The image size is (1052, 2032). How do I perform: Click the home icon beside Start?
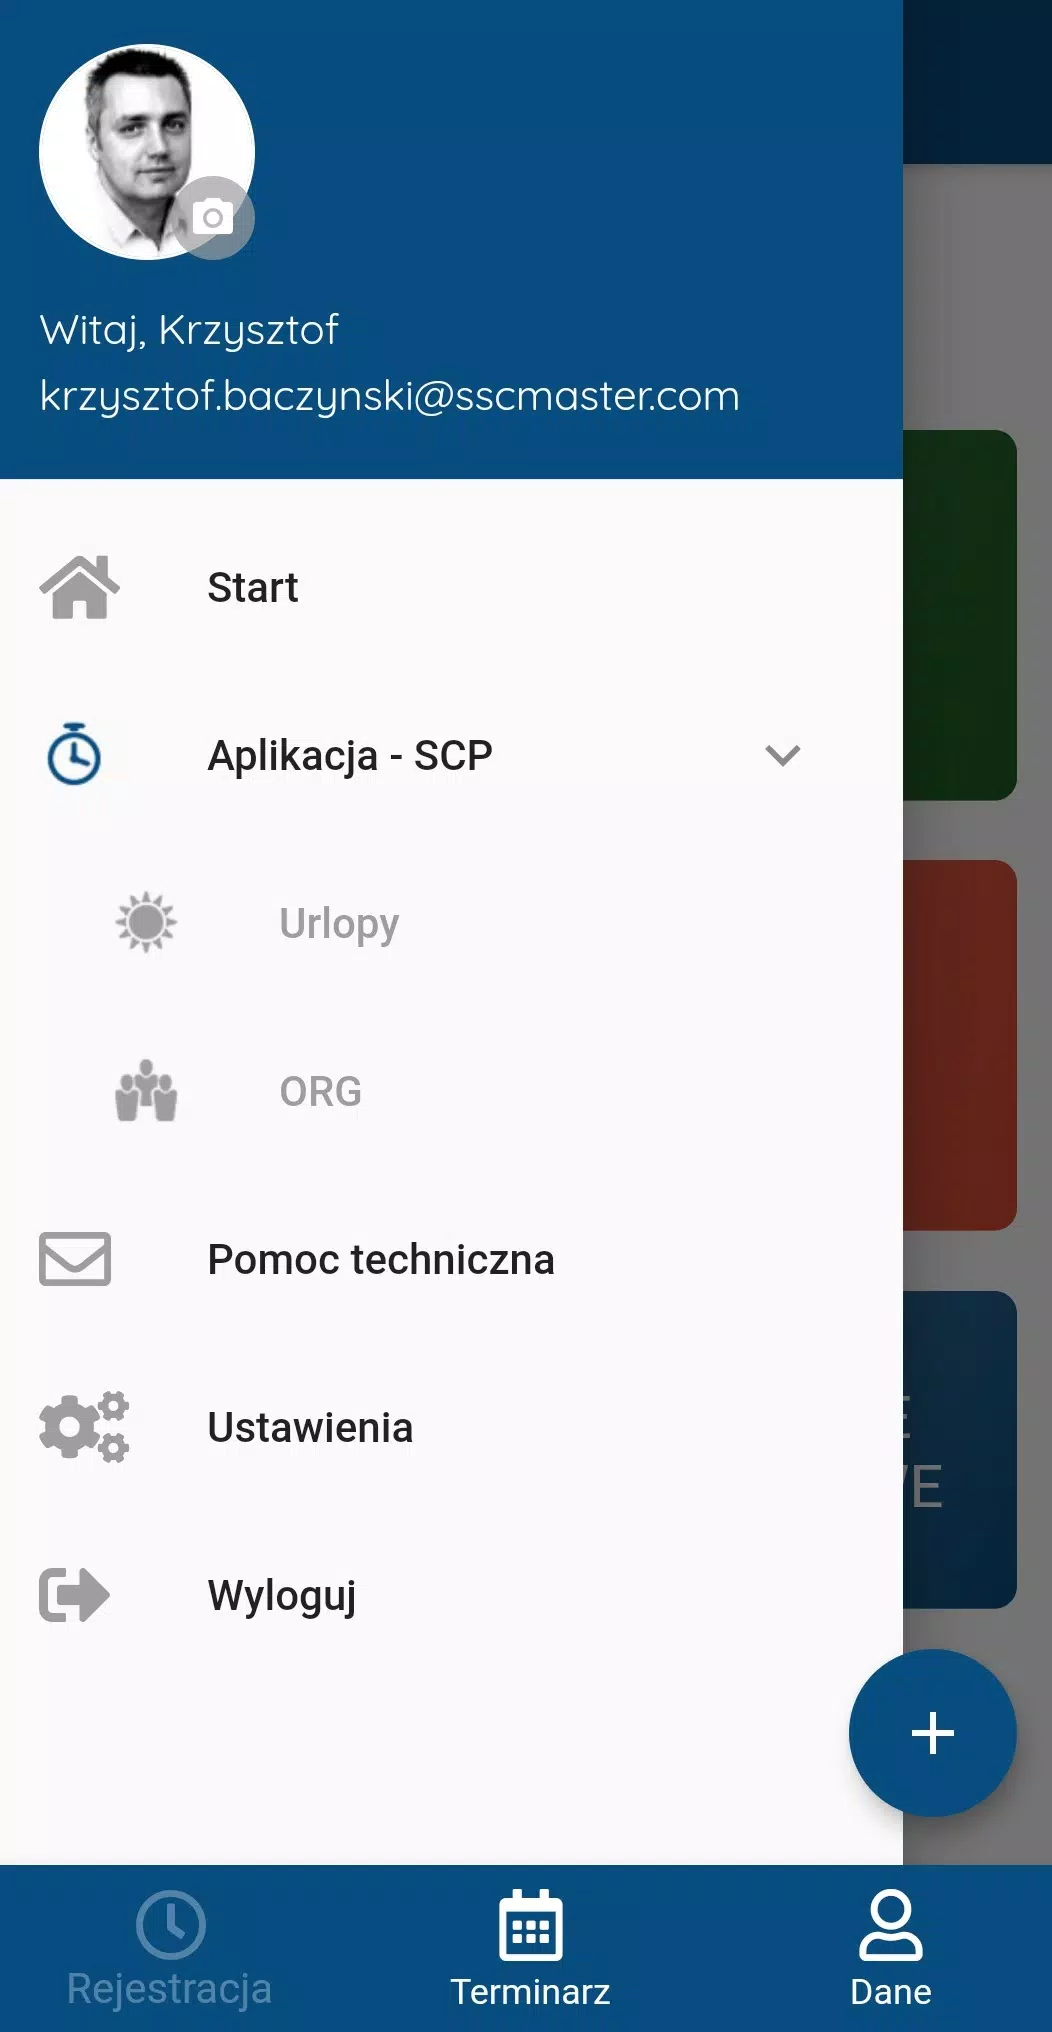[x=79, y=587]
